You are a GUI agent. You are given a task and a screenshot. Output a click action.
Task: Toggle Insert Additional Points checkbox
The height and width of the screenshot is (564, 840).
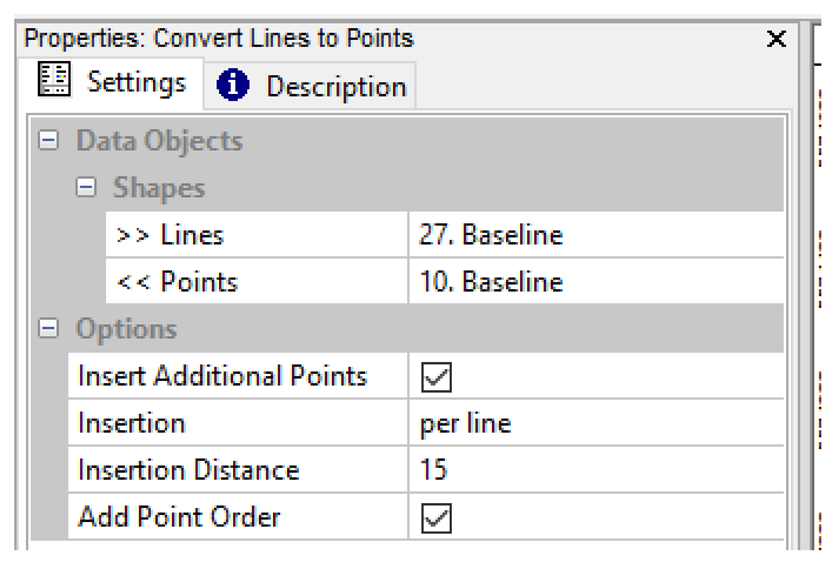[x=437, y=377]
